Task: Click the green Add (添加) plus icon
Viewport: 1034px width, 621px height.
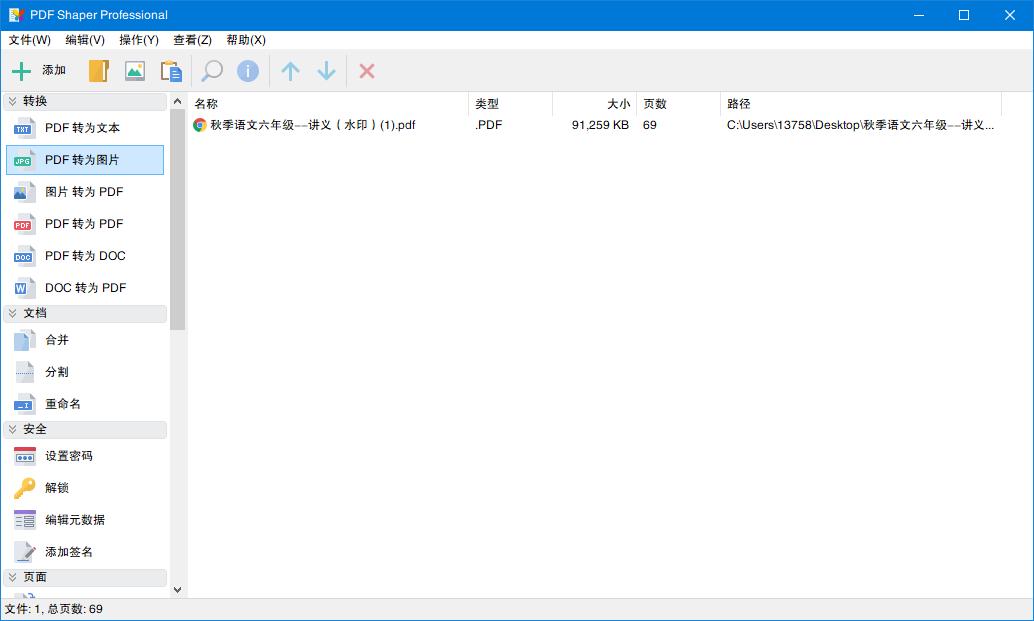Action: 22,70
